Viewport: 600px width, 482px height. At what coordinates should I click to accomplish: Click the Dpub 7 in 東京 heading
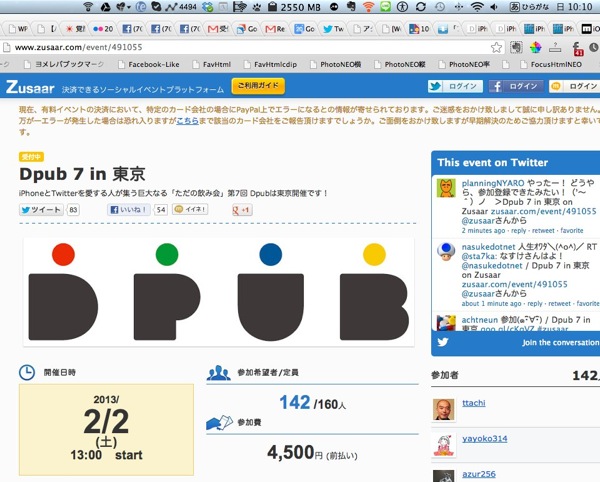click(82, 174)
